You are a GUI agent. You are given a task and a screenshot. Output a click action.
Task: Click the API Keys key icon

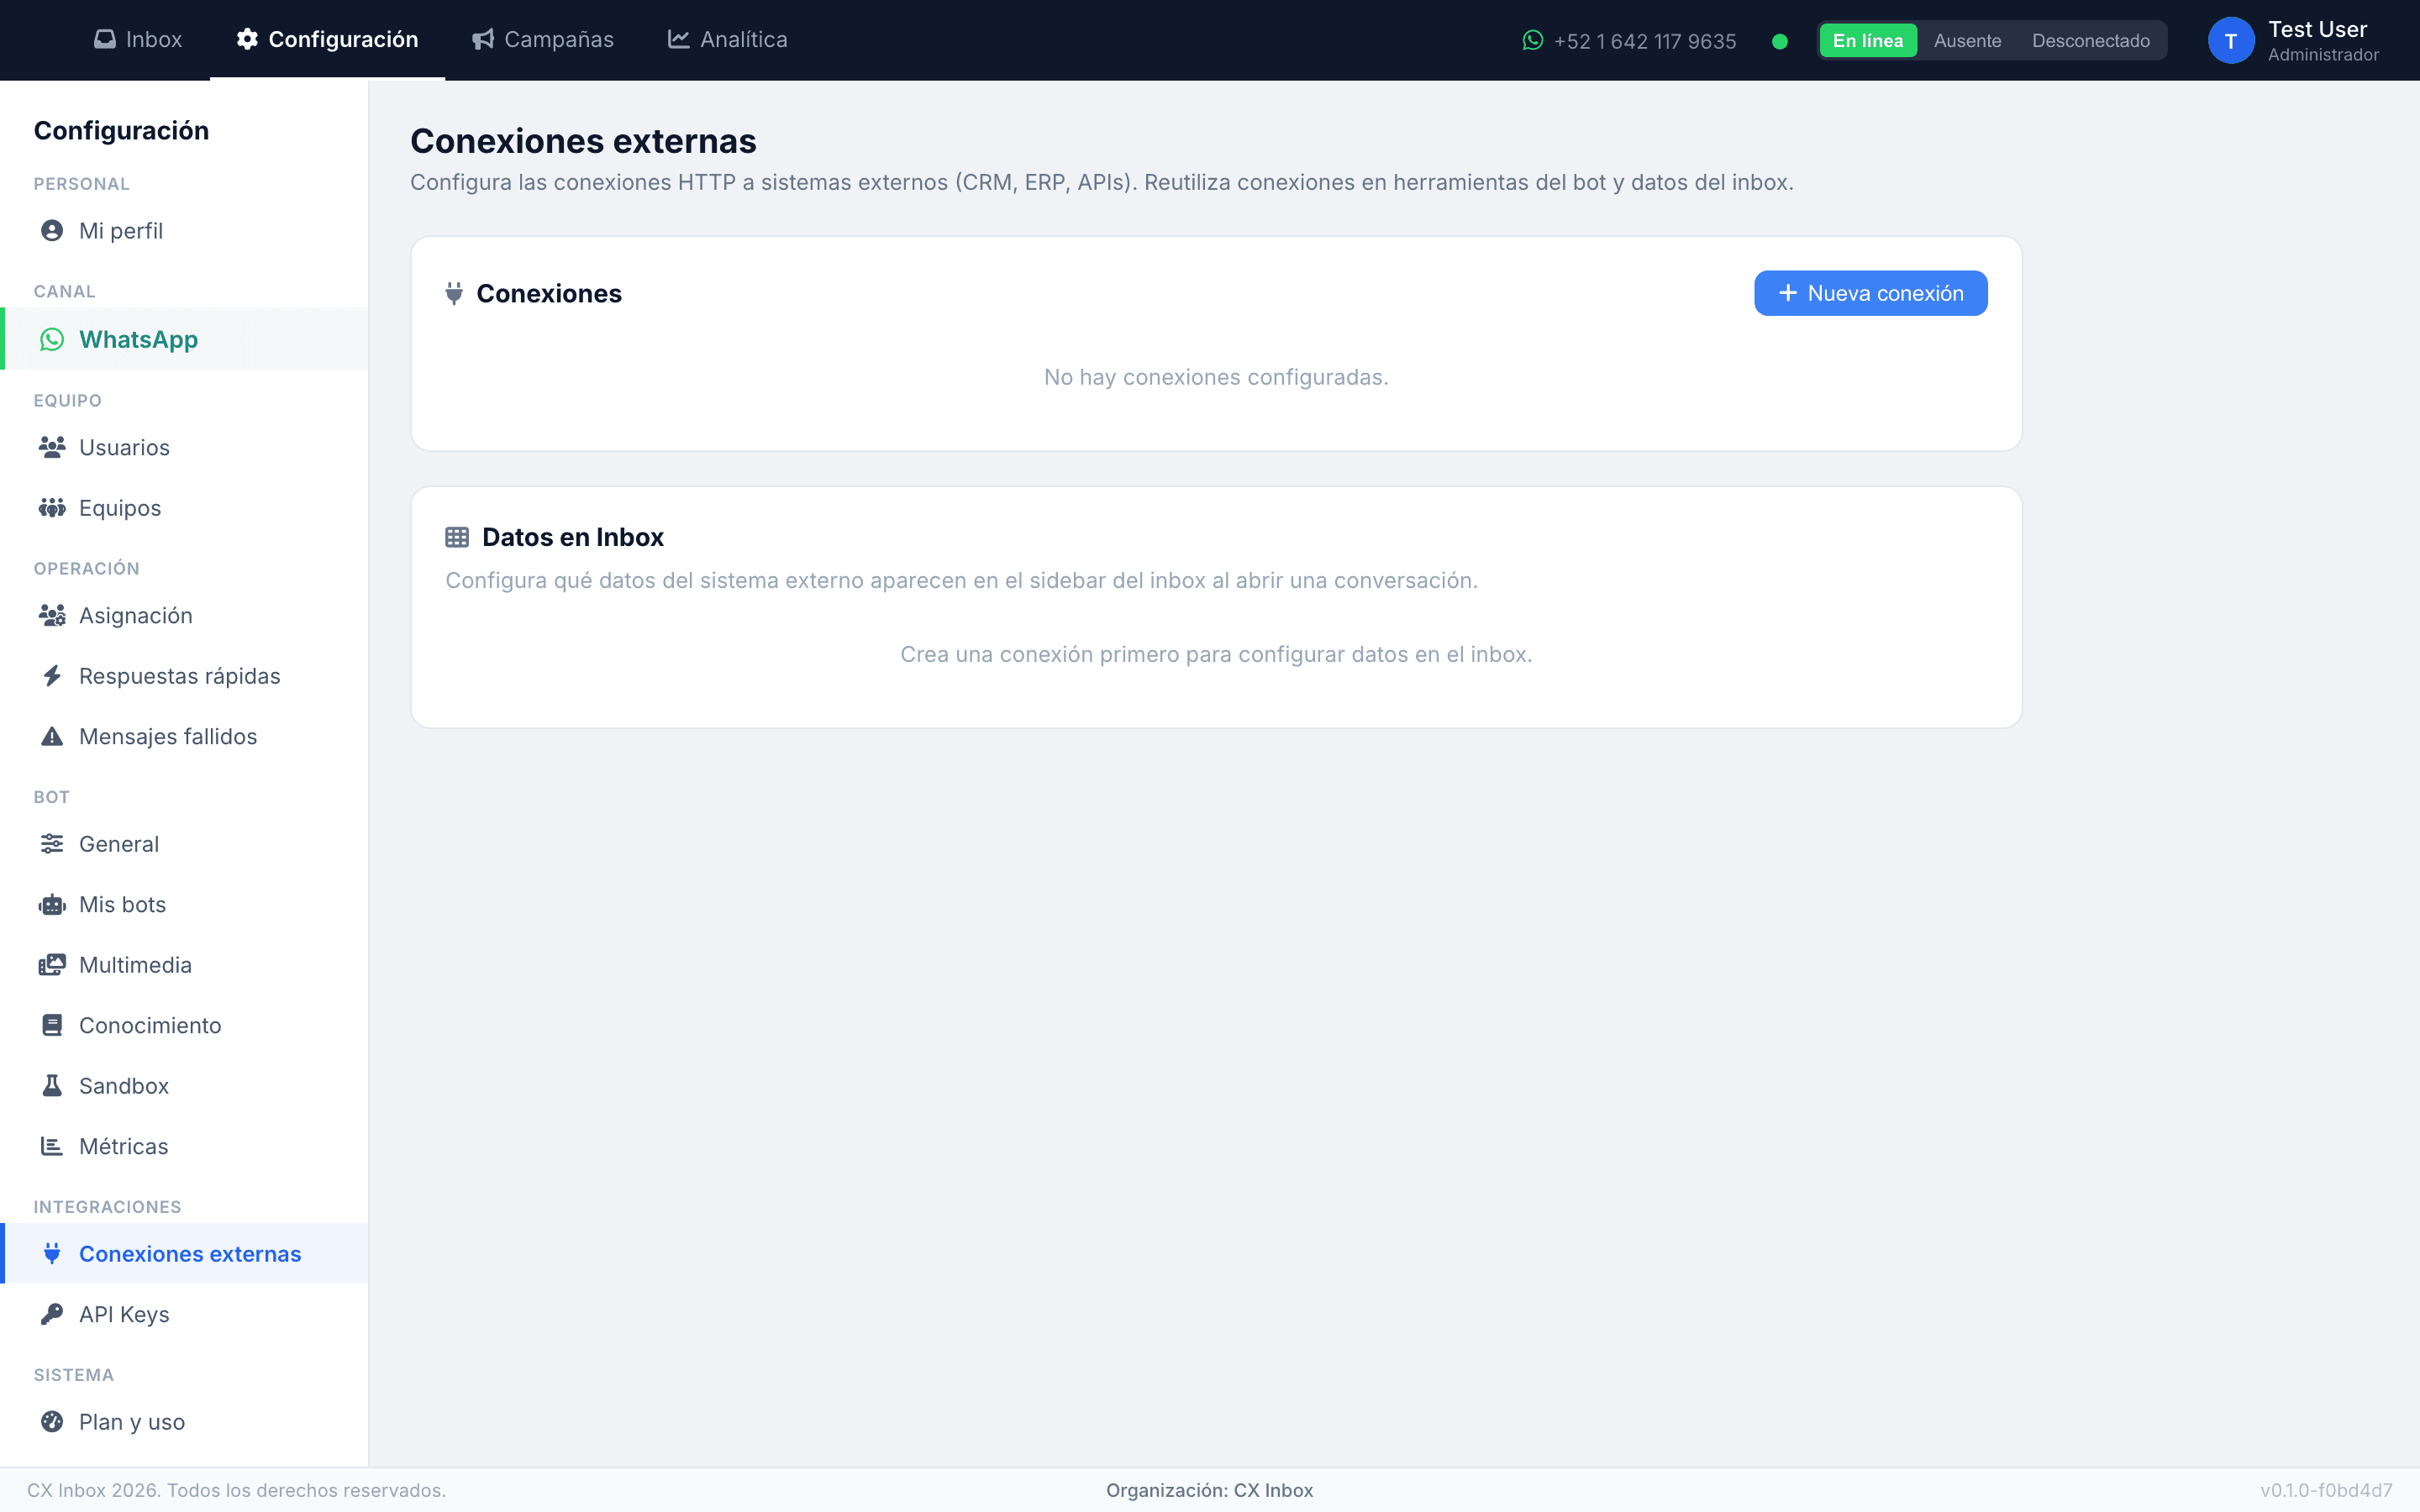(52, 1314)
